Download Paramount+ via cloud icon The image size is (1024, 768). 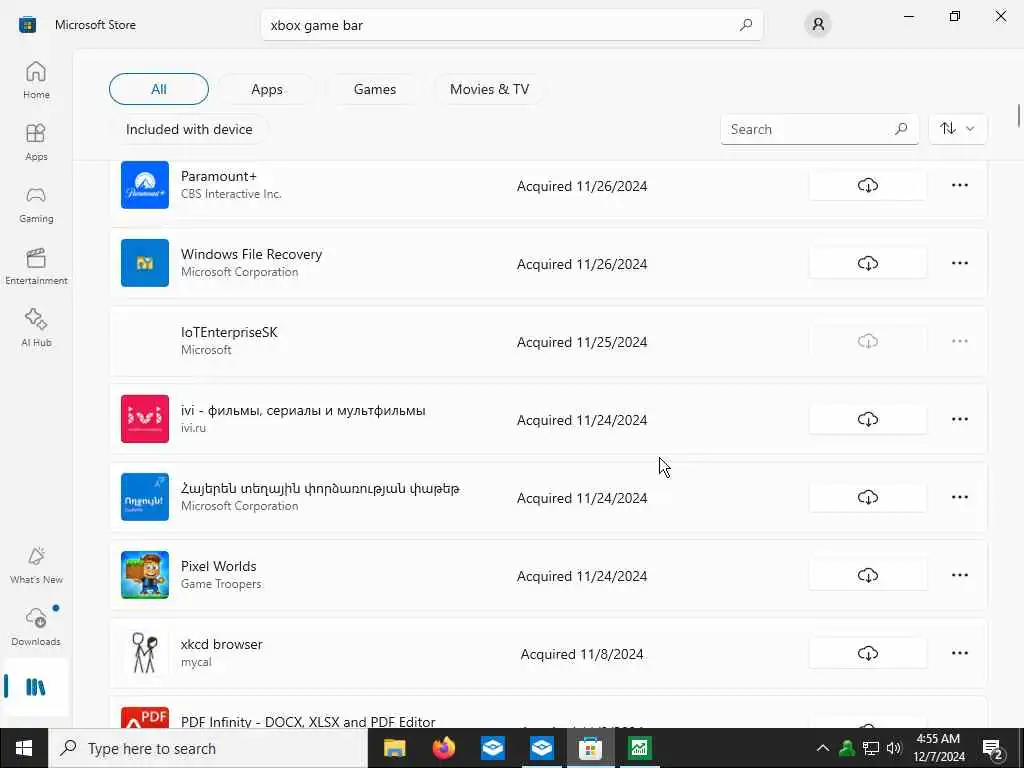click(x=867, y=185)
